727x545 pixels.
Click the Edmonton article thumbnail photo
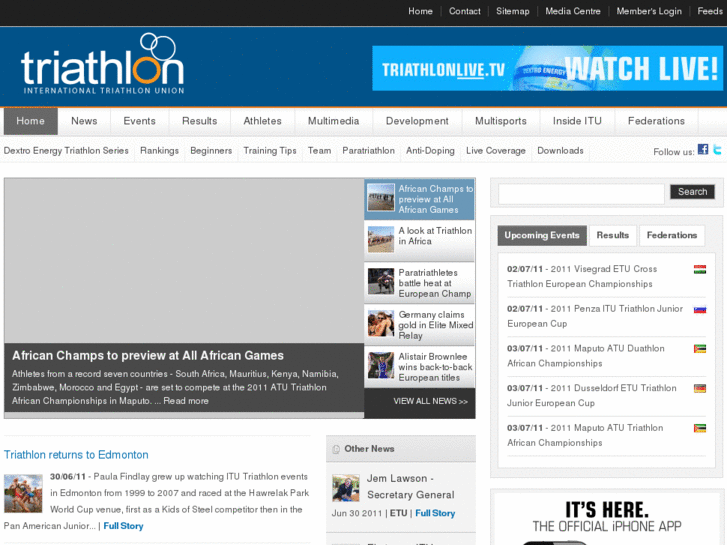tap(23, 493)
